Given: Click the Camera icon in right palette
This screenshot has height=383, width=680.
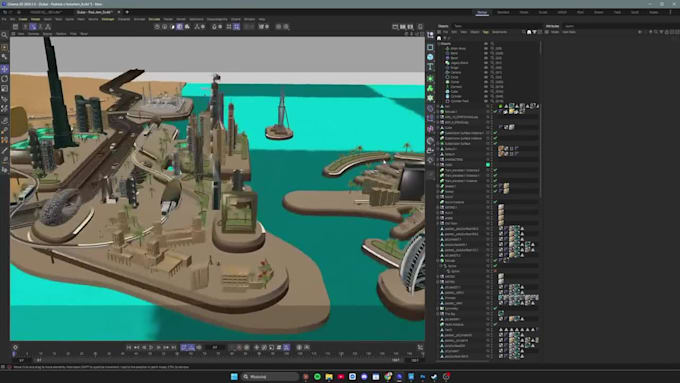Looking at the screenshot, I should (x=430, y=151).
